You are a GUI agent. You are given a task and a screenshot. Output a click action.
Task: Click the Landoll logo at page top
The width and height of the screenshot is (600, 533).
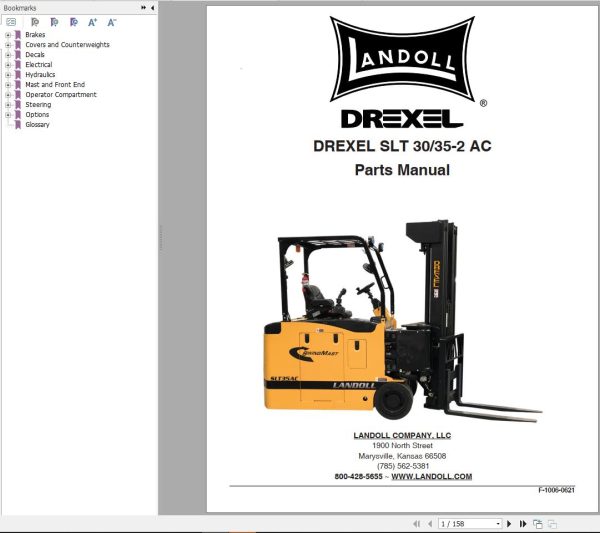(x=402, y=59)
